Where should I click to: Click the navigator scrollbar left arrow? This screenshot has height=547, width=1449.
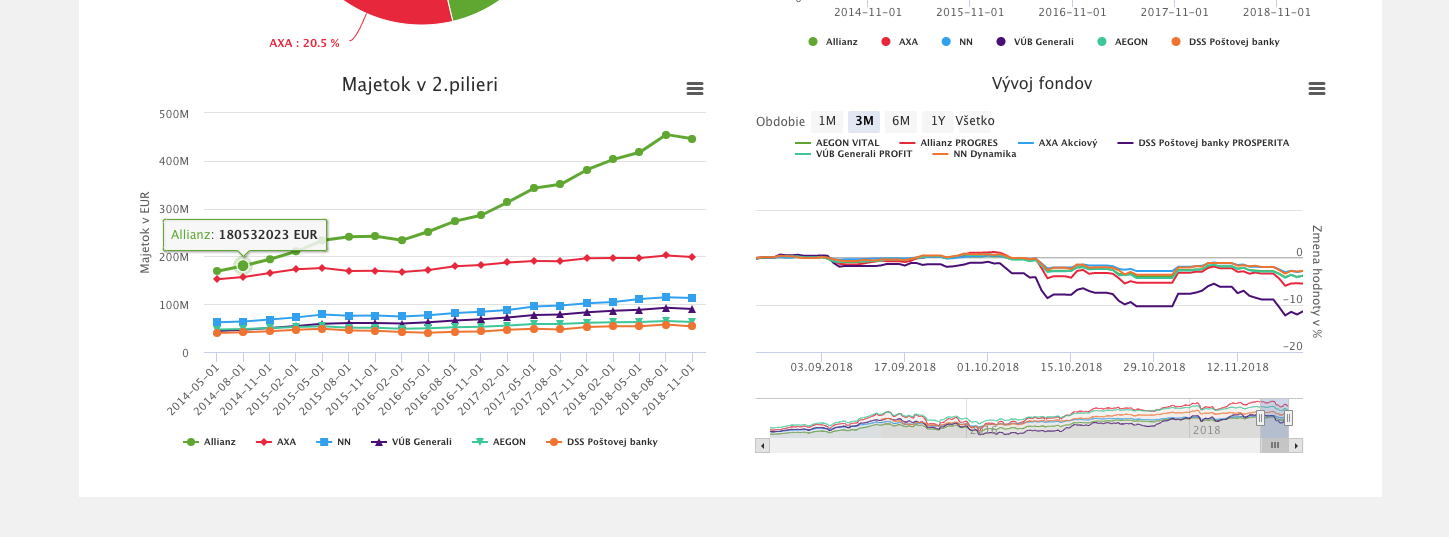click(x=762, y=445)
